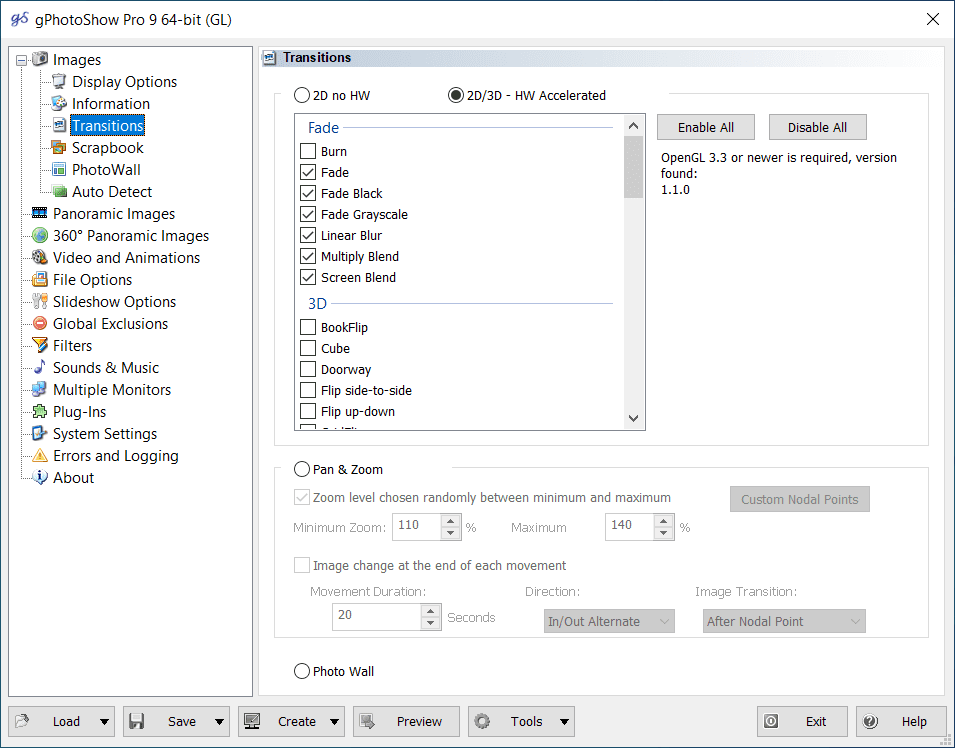
Task: Click the Movement Duration input field
Action: 376,616
